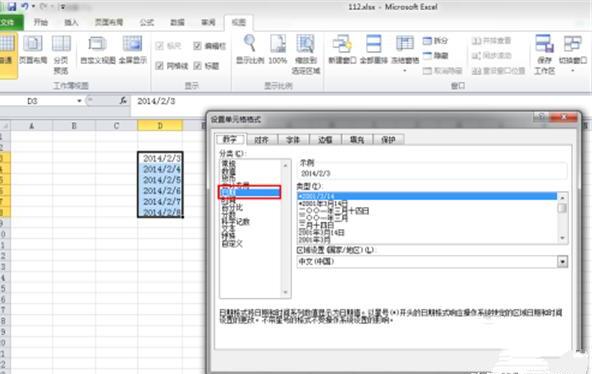592x374 pixels.
Task: Click cell containing 2014/2/4
Action: (160, 169)
